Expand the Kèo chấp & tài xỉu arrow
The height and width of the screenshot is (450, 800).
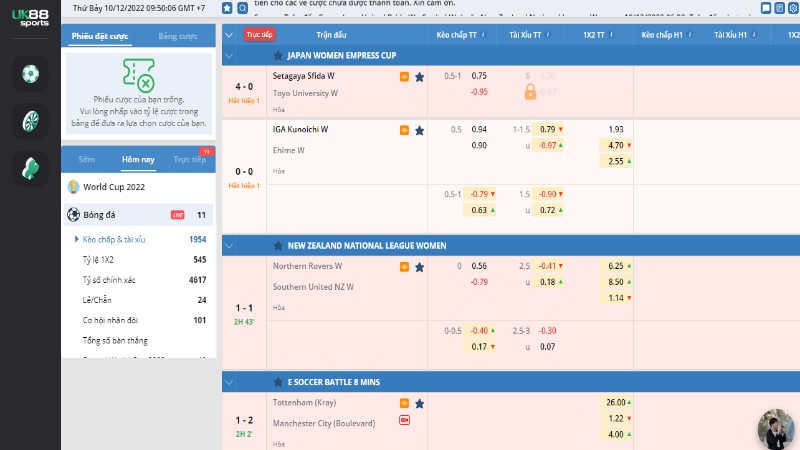coord(77,239)
